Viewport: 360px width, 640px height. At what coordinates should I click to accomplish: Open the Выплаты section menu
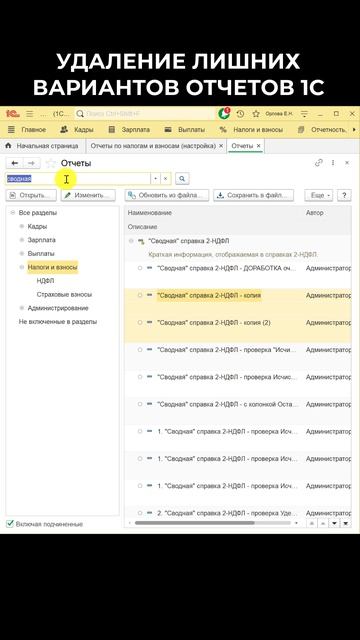184,130
